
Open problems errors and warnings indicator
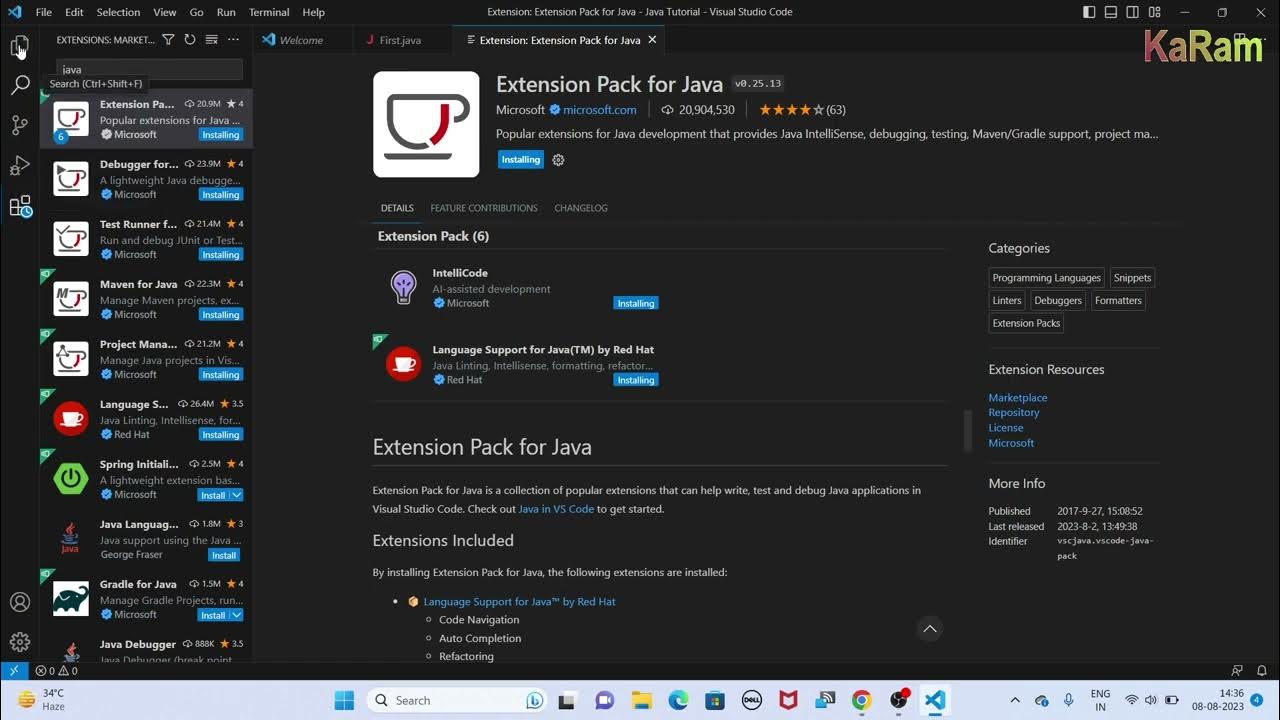[56, 671]
